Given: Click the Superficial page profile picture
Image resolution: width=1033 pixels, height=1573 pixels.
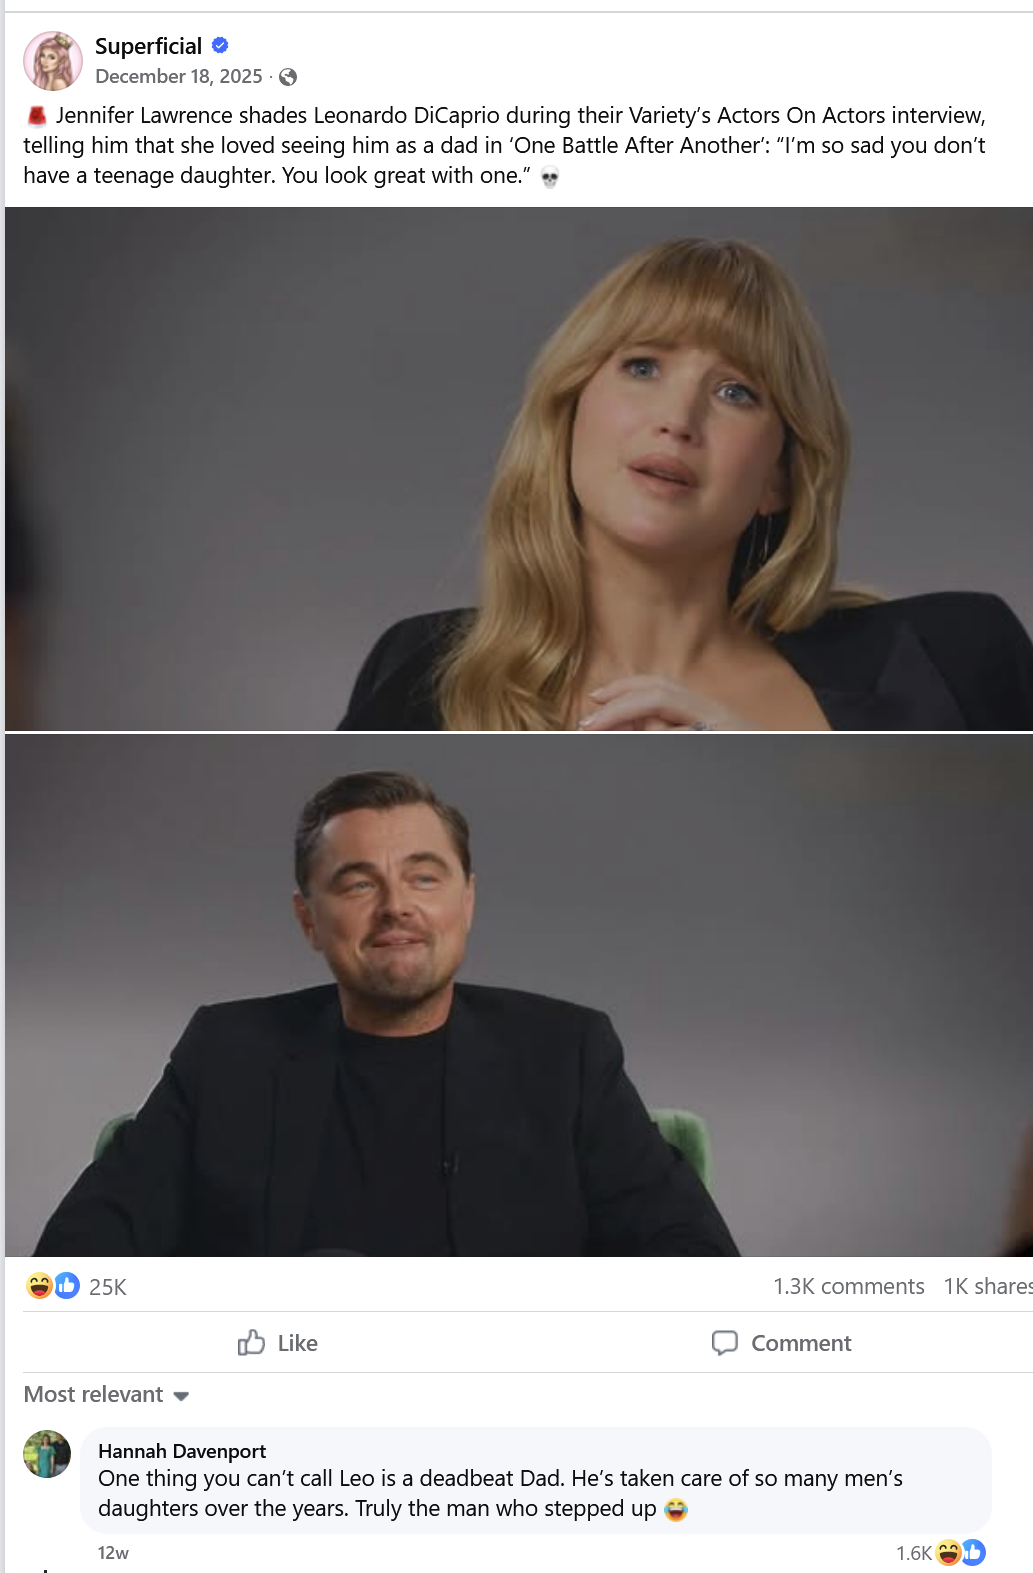Looking at the screenshot, I should [x=53, y=61].
